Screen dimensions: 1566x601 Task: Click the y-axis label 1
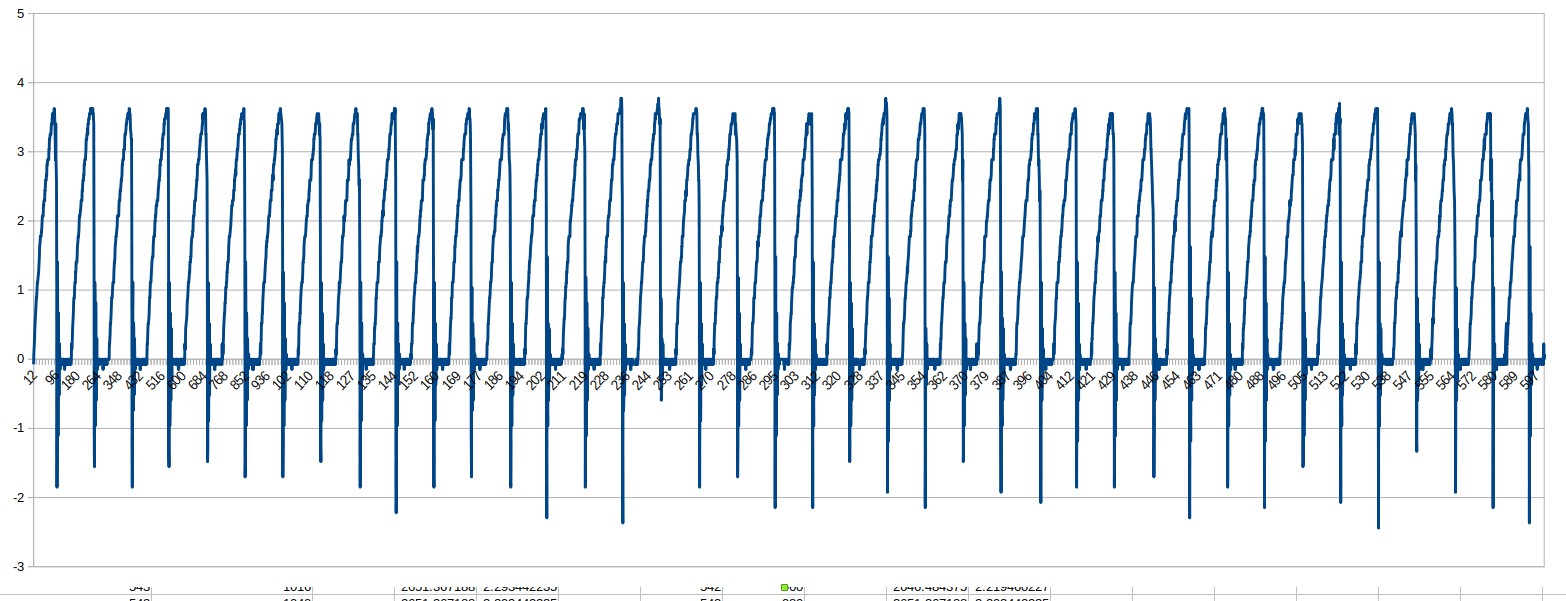pos(21,290)
